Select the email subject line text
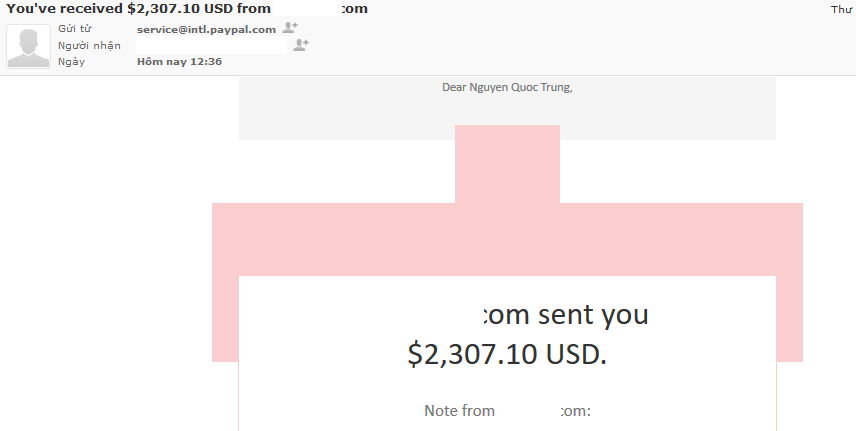The width and height of the screenshot is (856, 431). 187,8
